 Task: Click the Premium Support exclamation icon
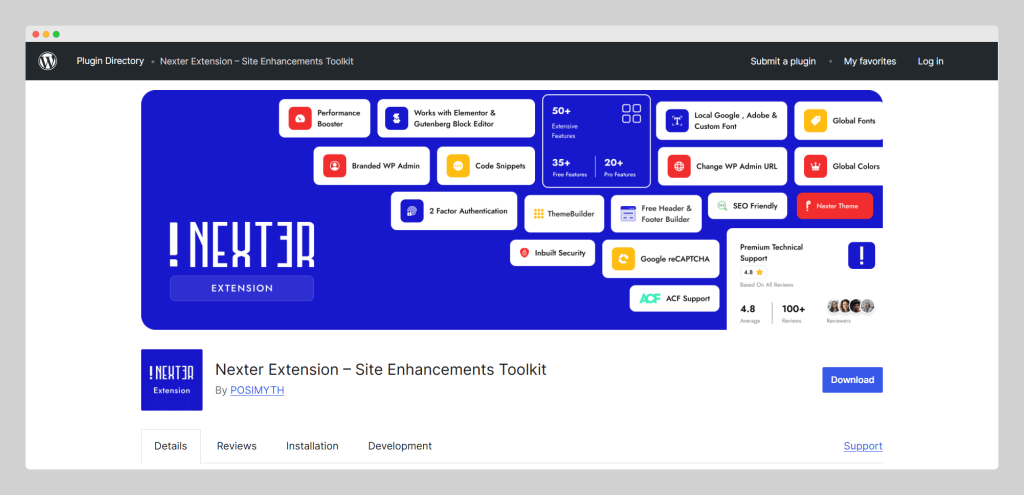[x=861, y=255]
